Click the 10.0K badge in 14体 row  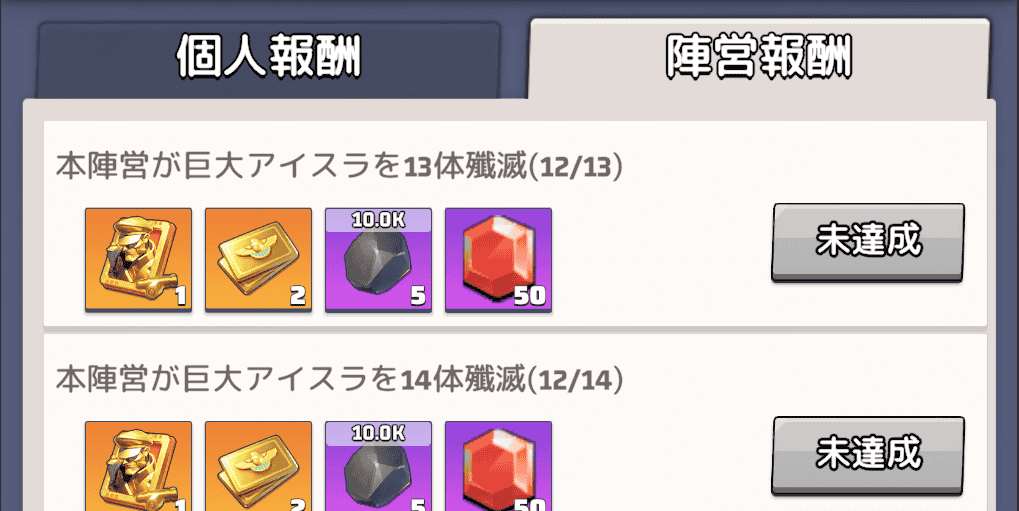378,433
